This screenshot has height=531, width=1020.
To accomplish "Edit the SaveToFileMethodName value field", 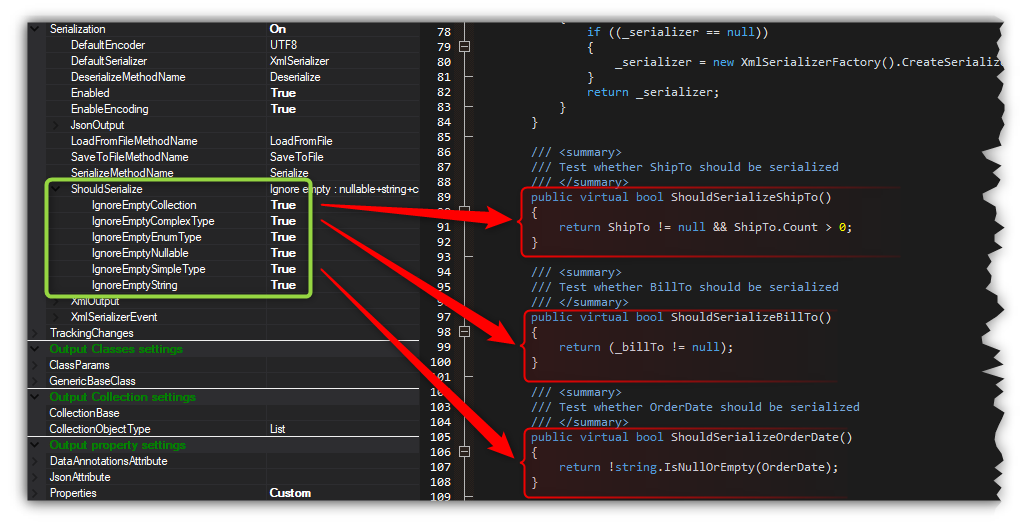I will tap(296, 157).
